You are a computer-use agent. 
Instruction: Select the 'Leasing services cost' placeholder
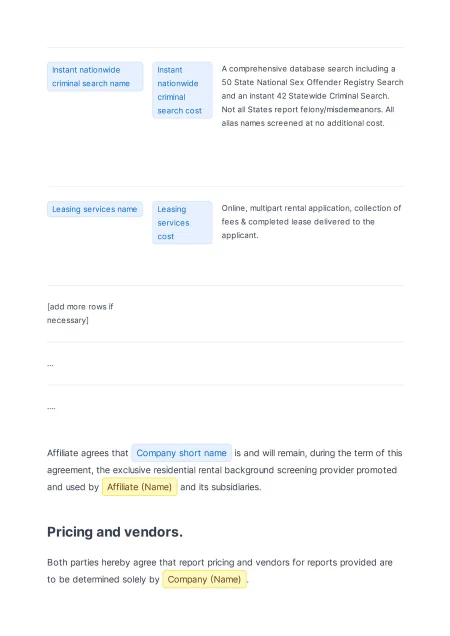182,223
